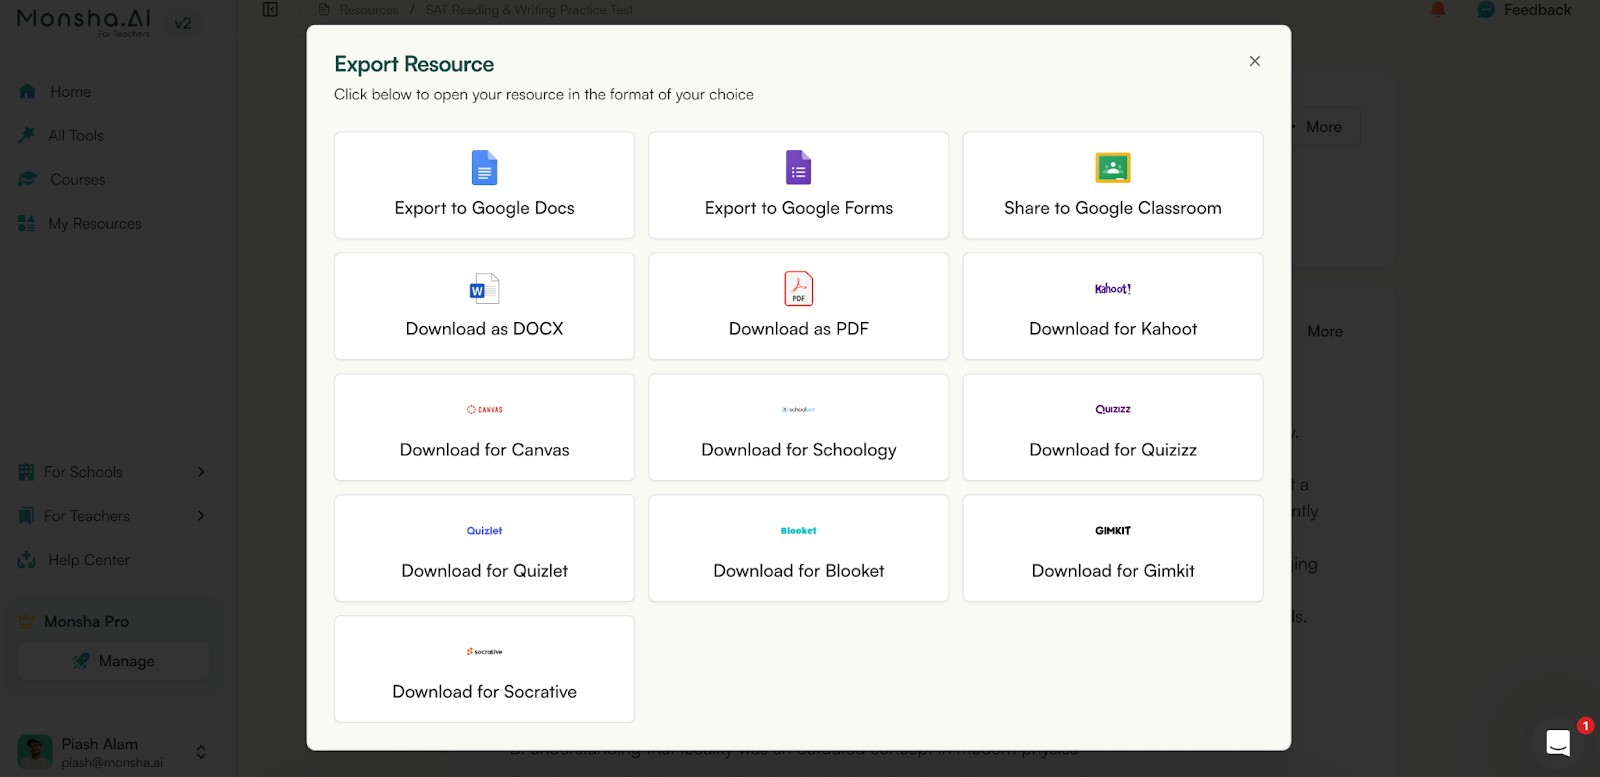Select Download as DOCX
This screenshot has height=777, width=1600.
[x=484, y=306]
